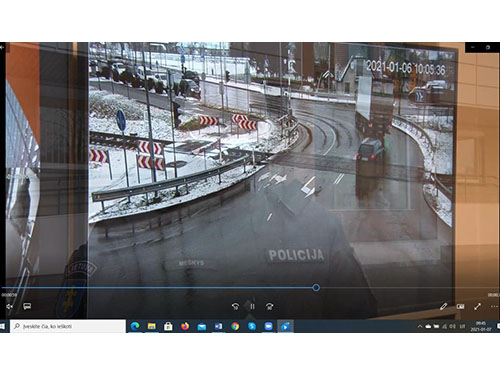This screenshot has height=375, width=500.
Task: Launch Firefox from the taskbar
Action: click(x=185, y=326)
